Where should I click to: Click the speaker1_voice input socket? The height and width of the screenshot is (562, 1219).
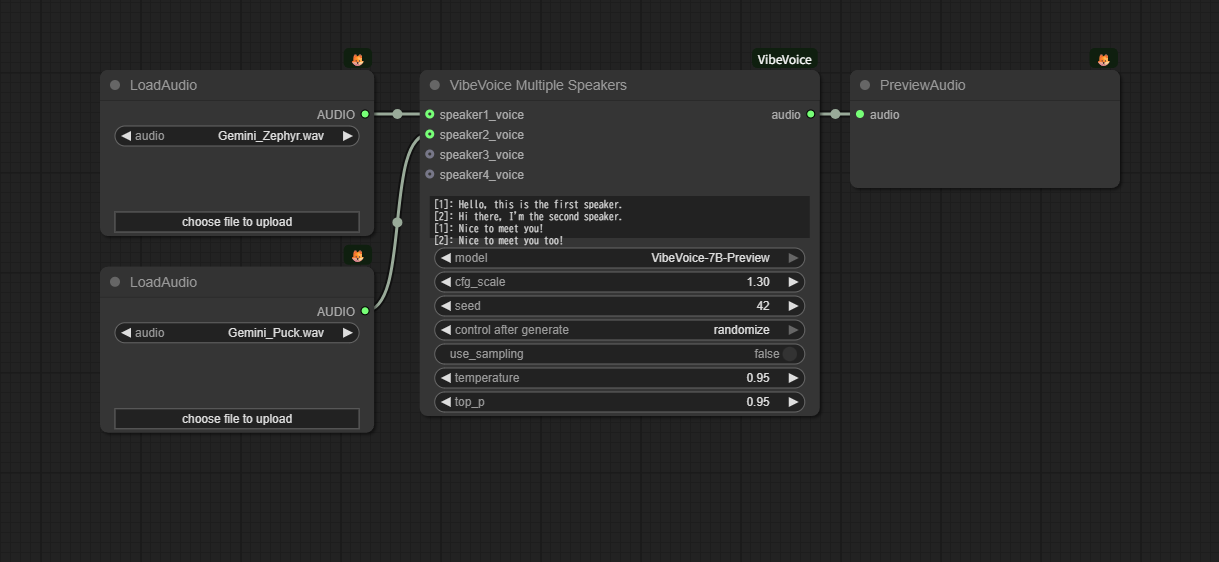[x=430, y=114]
